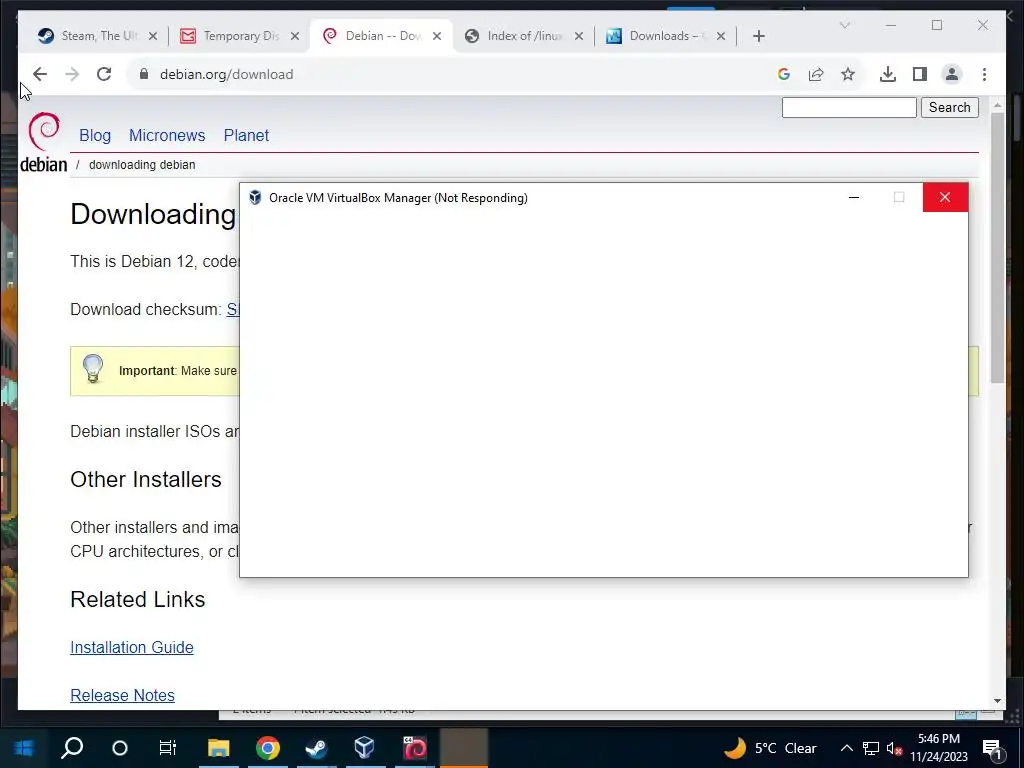Screen dimensions: 1024x768
Task: Close the Steam tab
Action: [x=153, y=37]
